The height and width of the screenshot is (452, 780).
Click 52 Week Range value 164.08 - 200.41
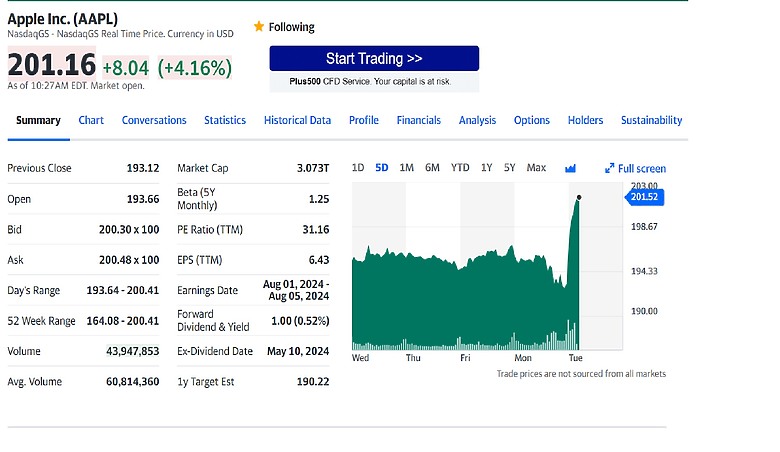point(123,321)
